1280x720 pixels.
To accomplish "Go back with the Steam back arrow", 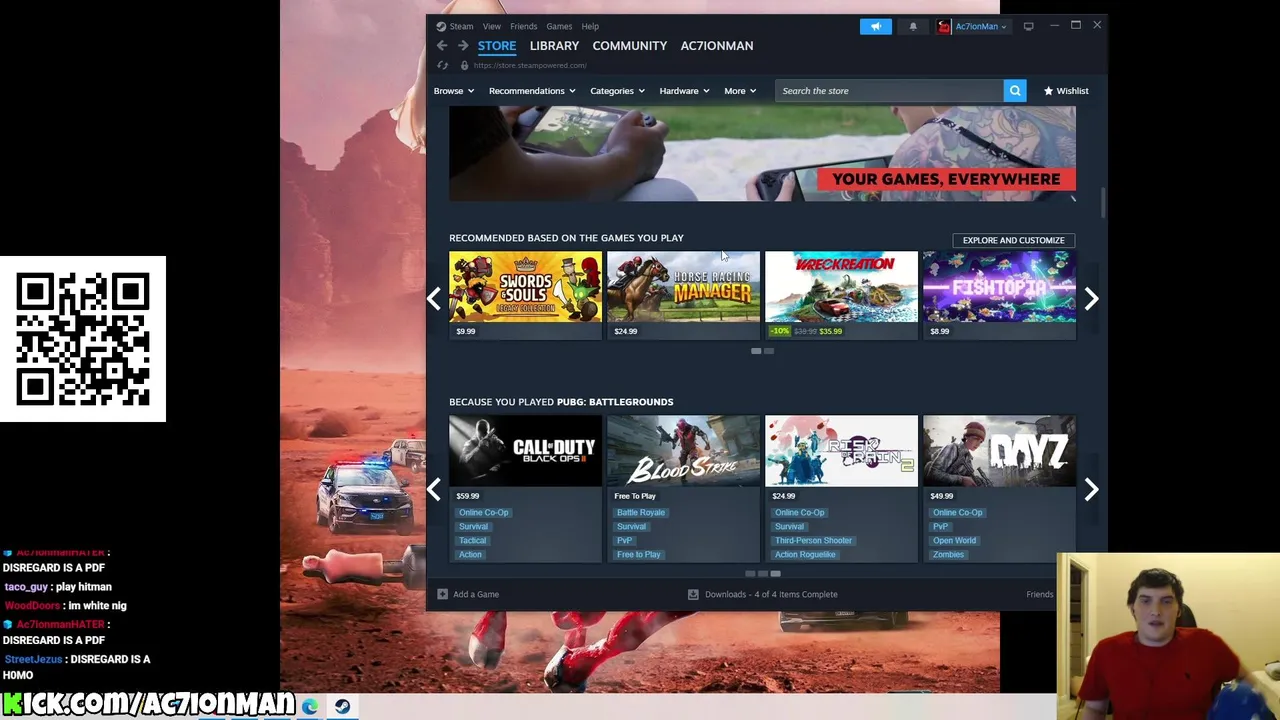I will (x=442, y=46).
